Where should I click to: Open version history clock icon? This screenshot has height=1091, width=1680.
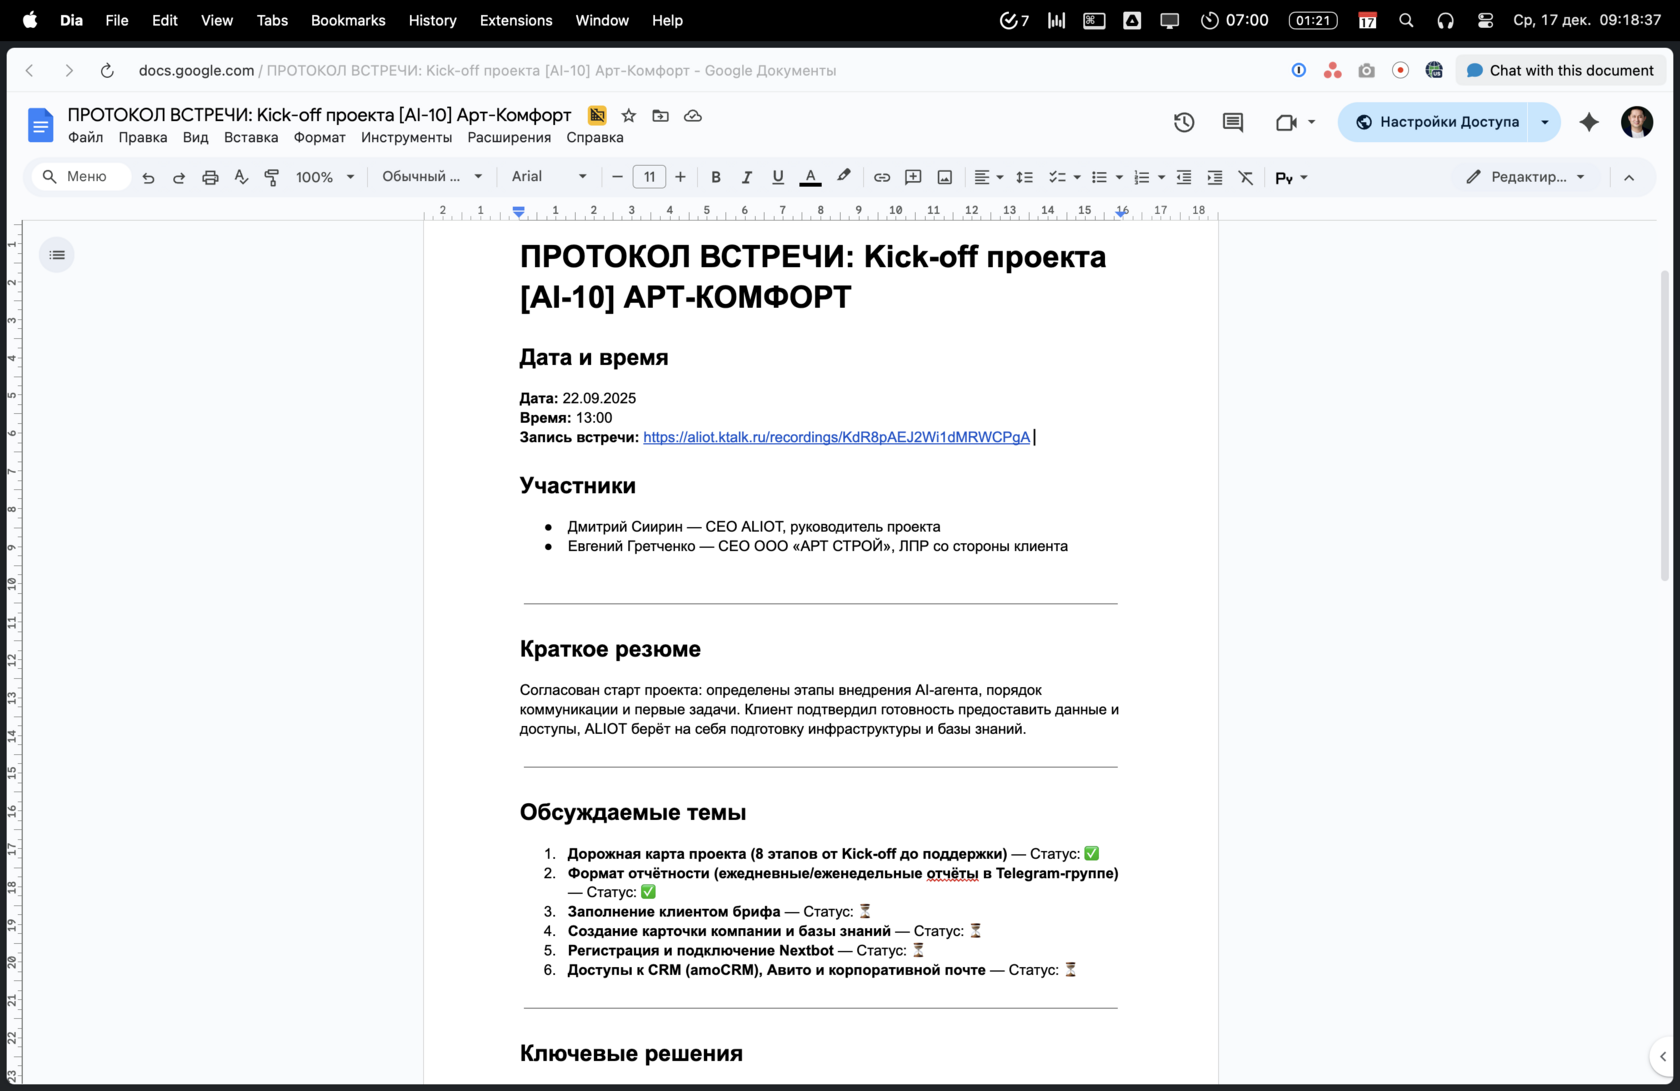(x=1184, y=122)
